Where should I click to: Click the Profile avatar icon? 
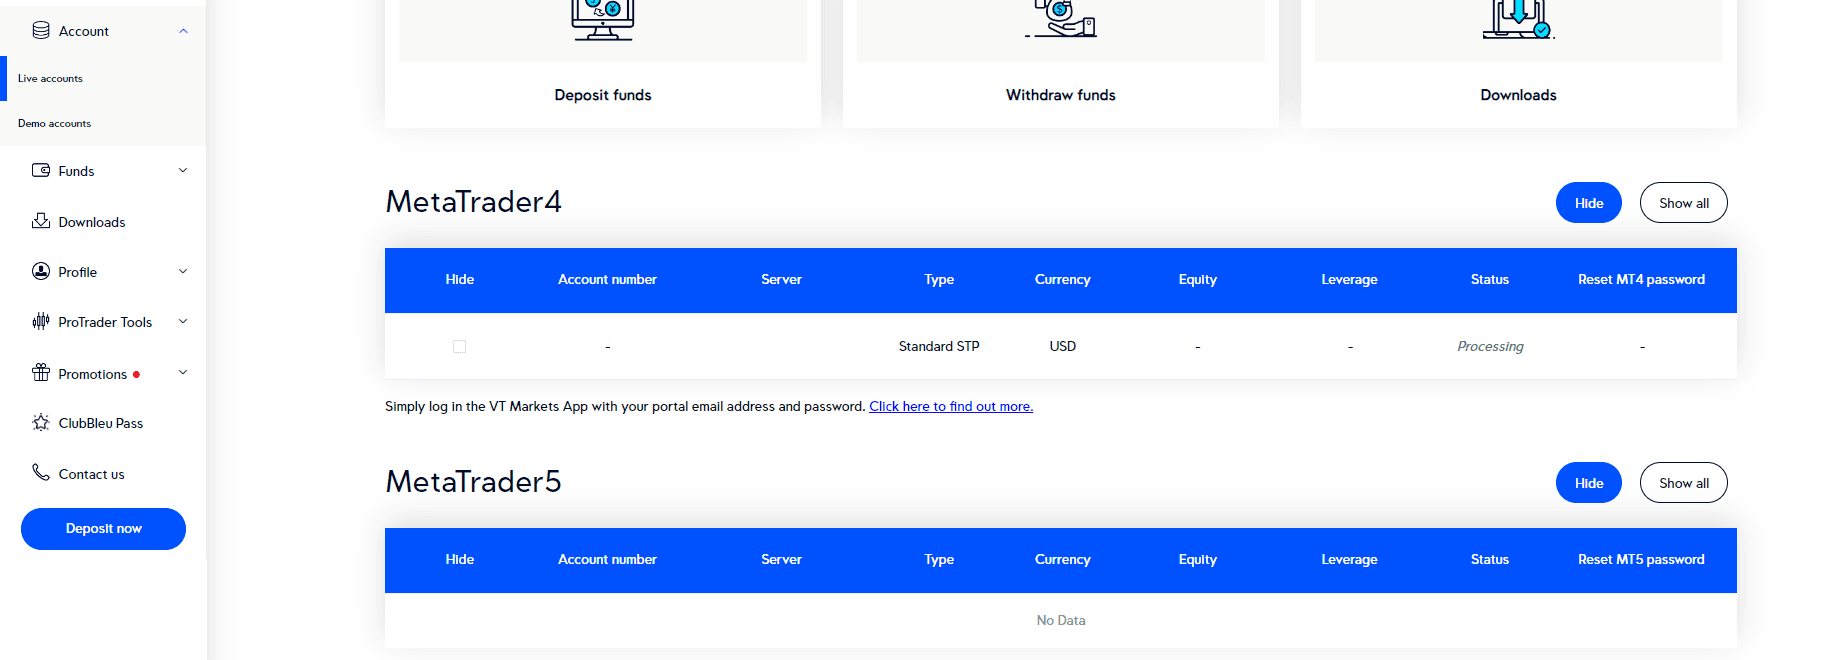pos(41,271)
